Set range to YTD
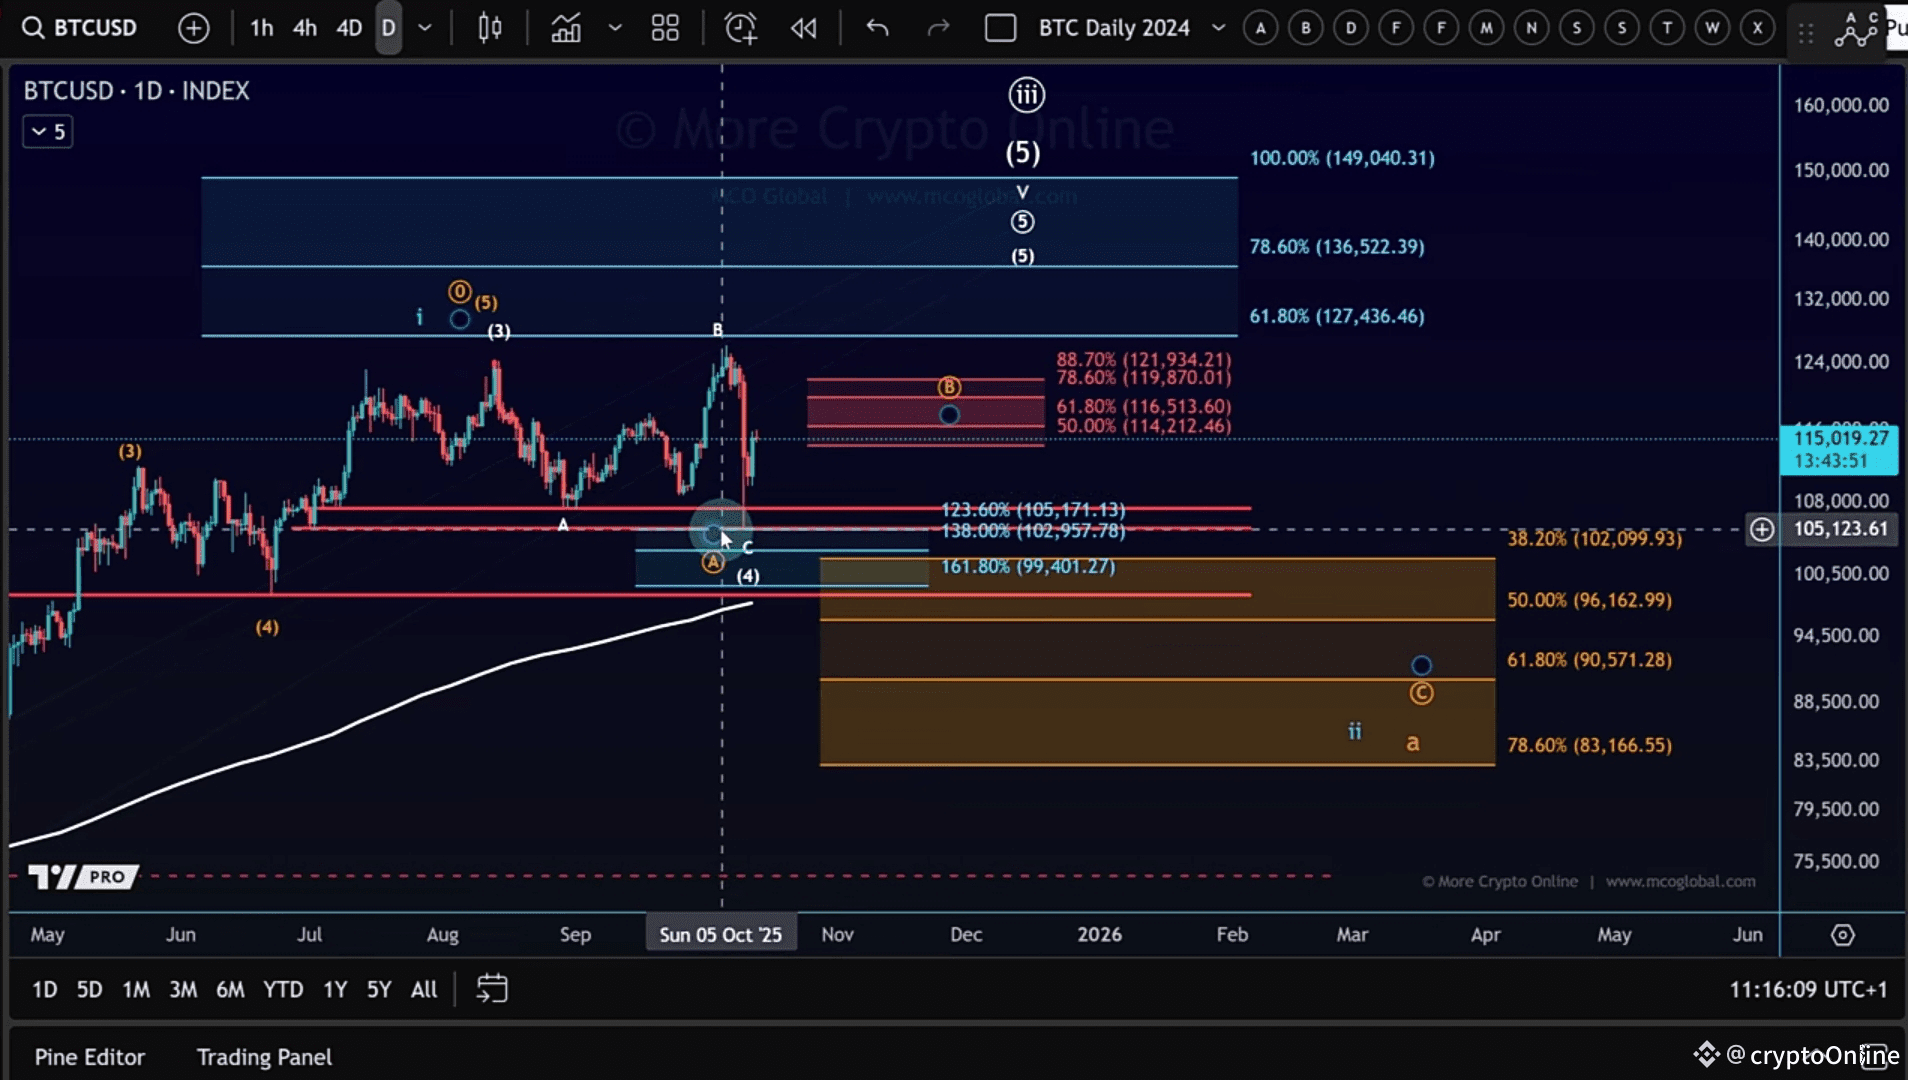 pyautogui.click(x=283, y=990)
